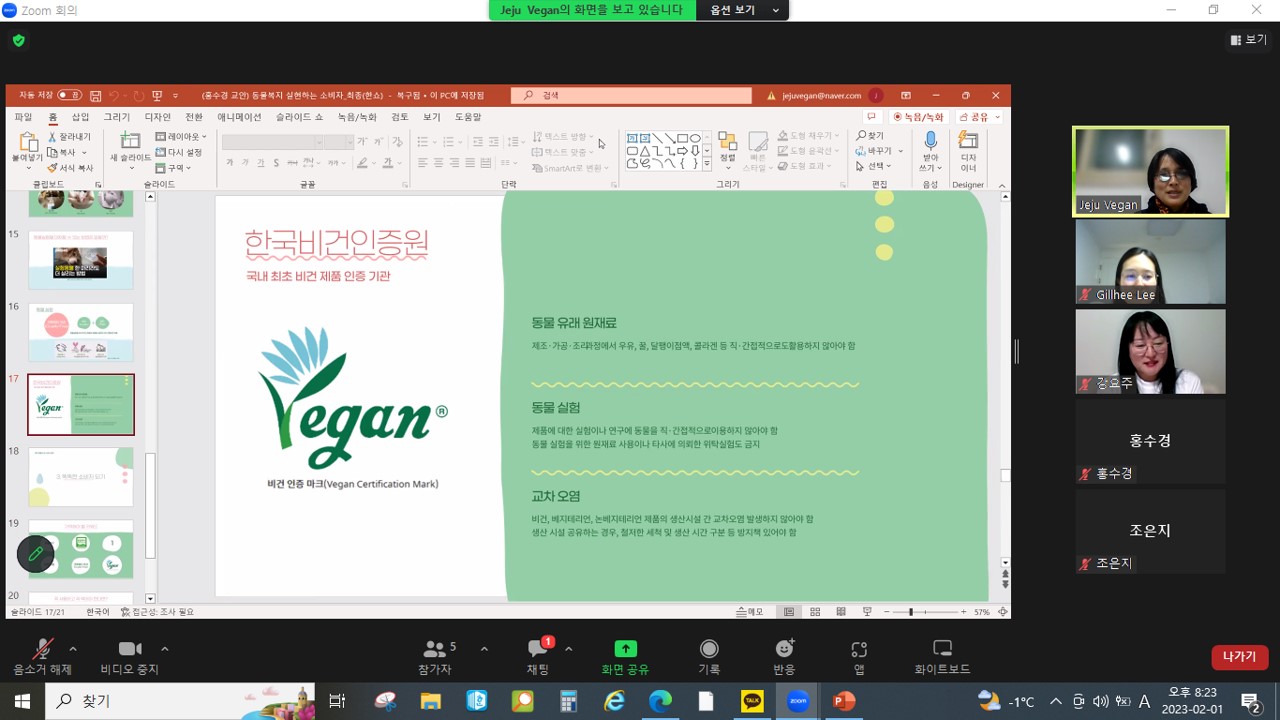
Task: Select slide 16 thumbnail
Action: 81,333
